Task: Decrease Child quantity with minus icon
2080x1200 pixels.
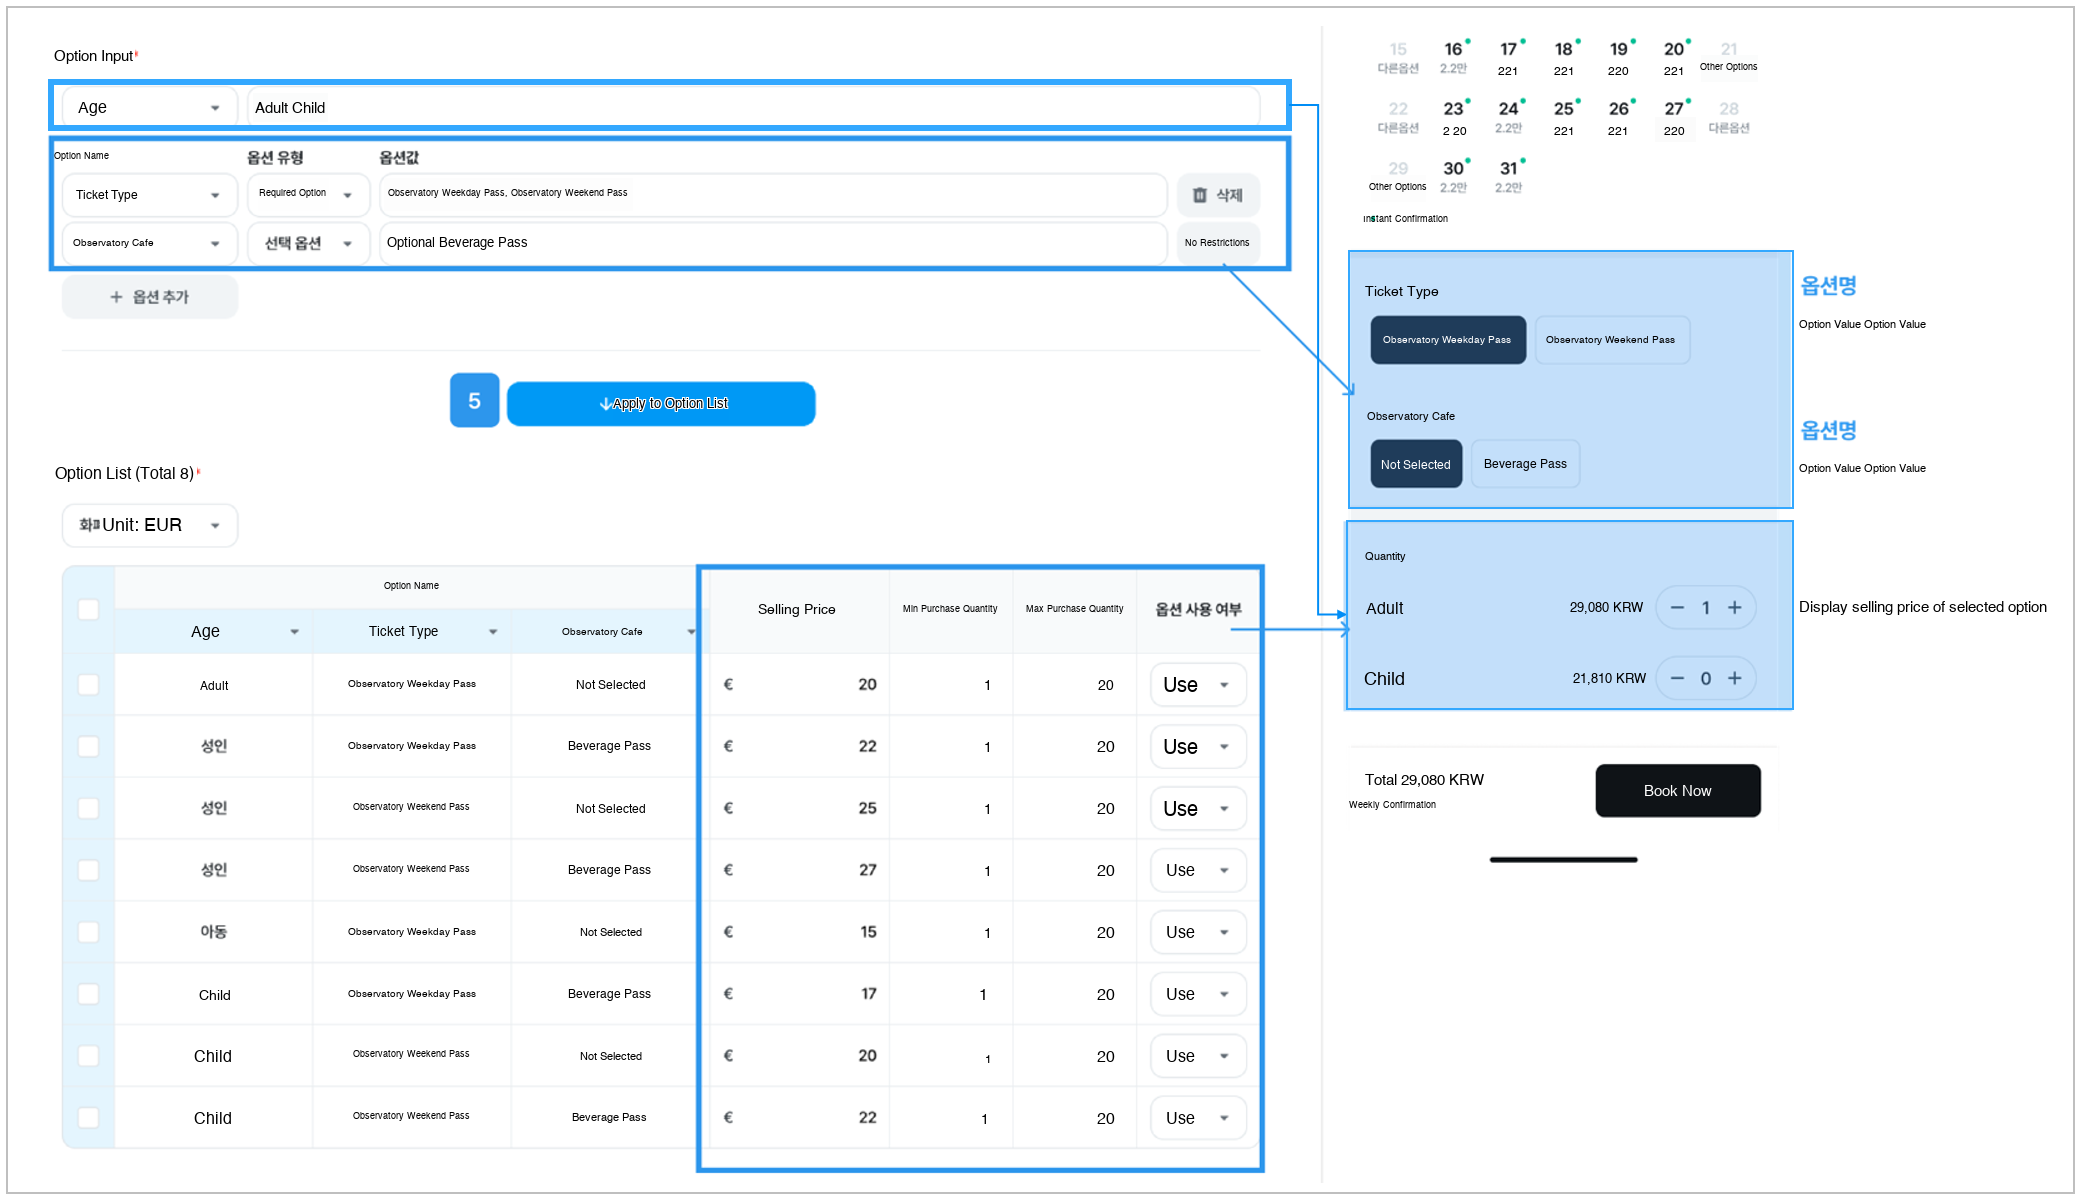Action: [1677, 678]
